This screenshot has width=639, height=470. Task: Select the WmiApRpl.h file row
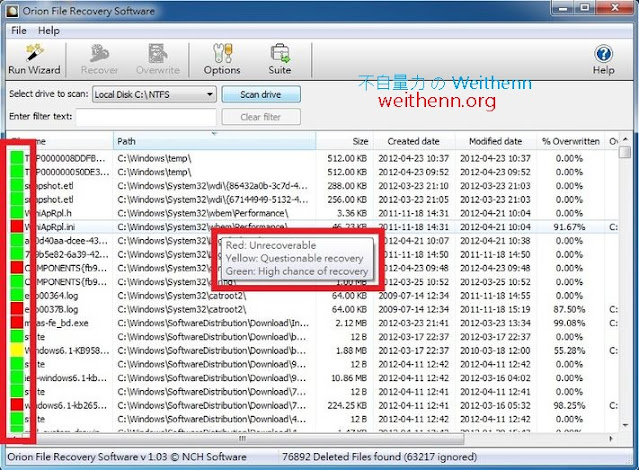312,213
